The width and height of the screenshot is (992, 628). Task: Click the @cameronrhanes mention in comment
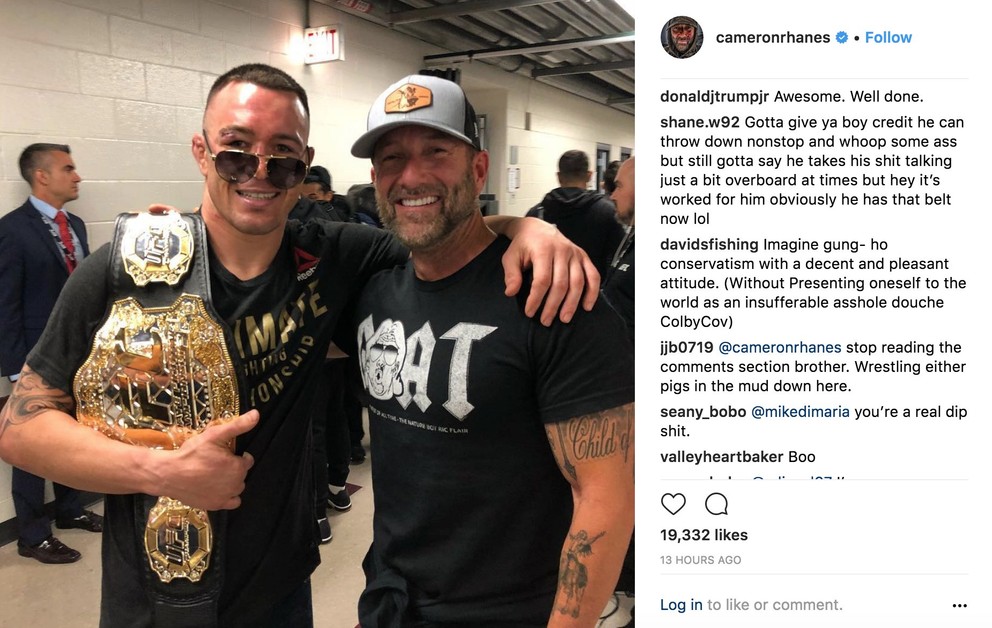click(x=780, y=347)
